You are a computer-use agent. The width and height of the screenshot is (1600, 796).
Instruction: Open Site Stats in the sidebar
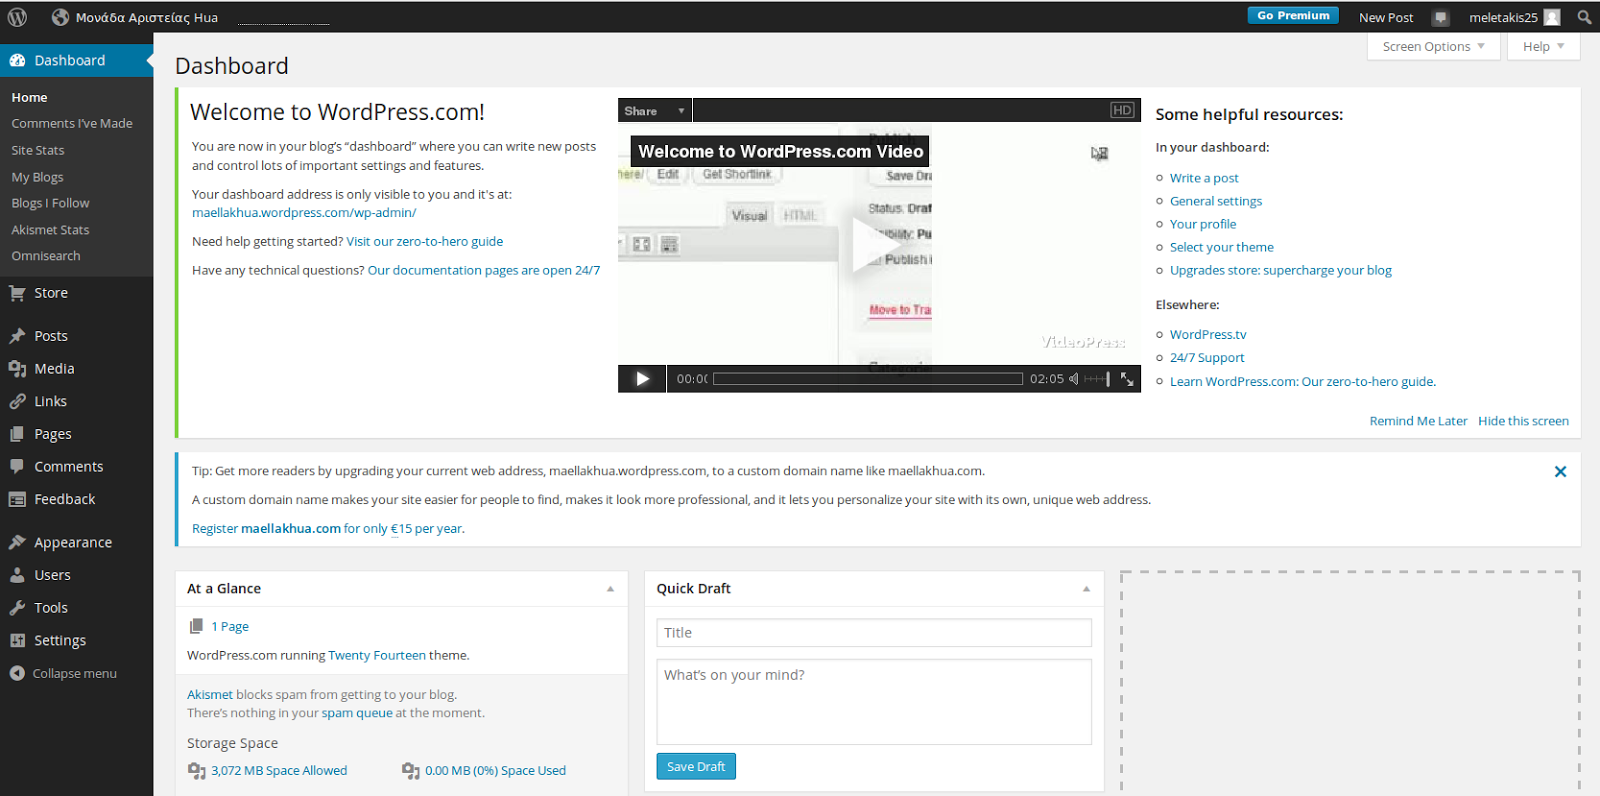coord(38,150)
